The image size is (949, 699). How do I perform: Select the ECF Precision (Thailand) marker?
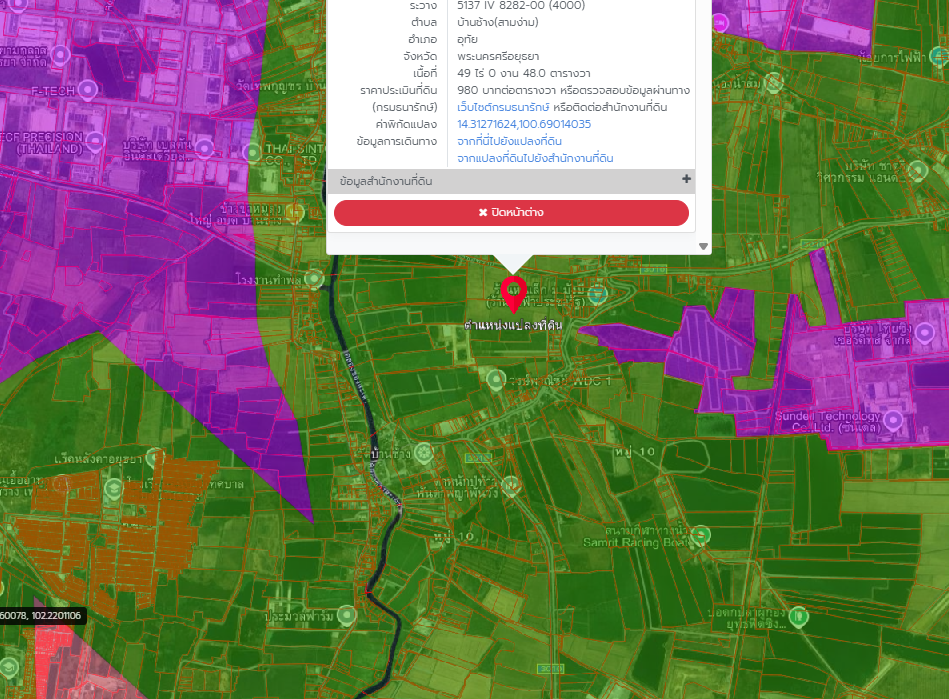click(x=95, y=142)
